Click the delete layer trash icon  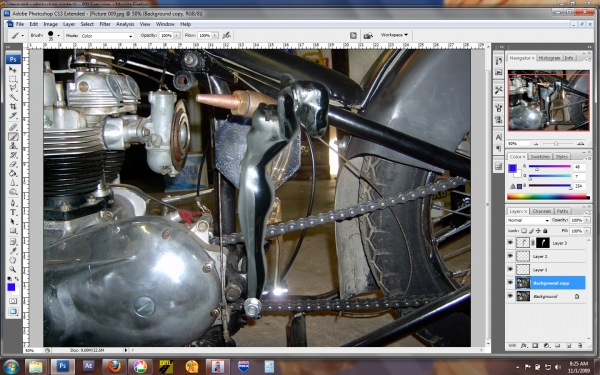(x=580, y=346)
